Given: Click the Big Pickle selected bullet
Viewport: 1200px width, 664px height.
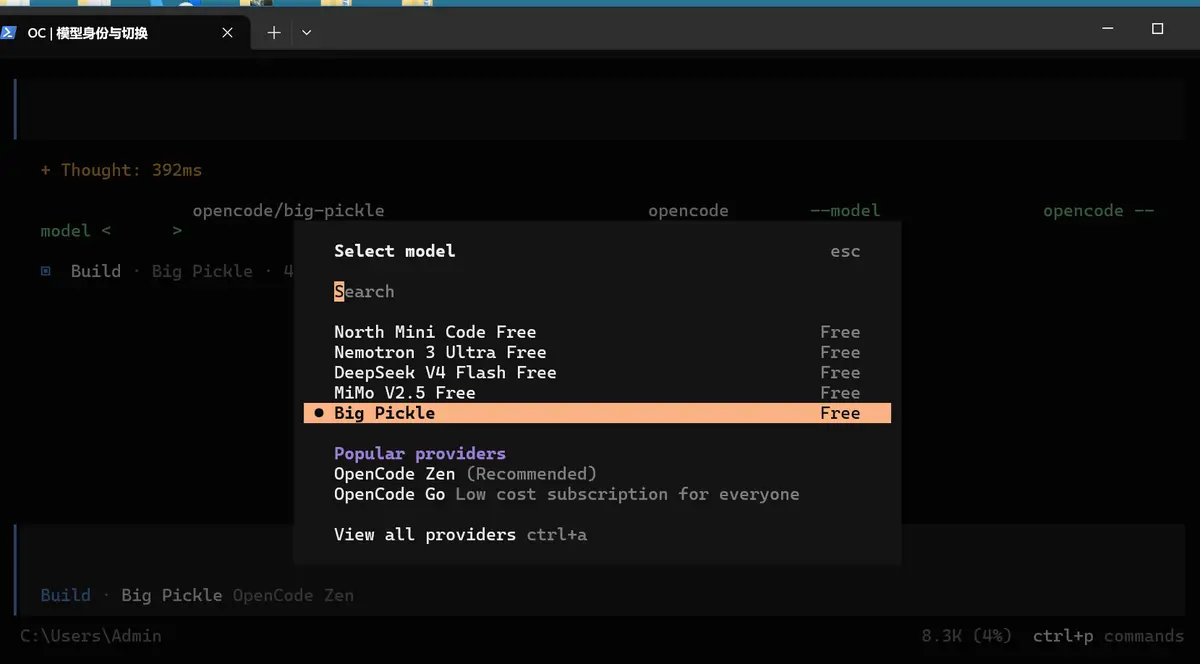Looking at the screenshot, I should pos(319,413).
